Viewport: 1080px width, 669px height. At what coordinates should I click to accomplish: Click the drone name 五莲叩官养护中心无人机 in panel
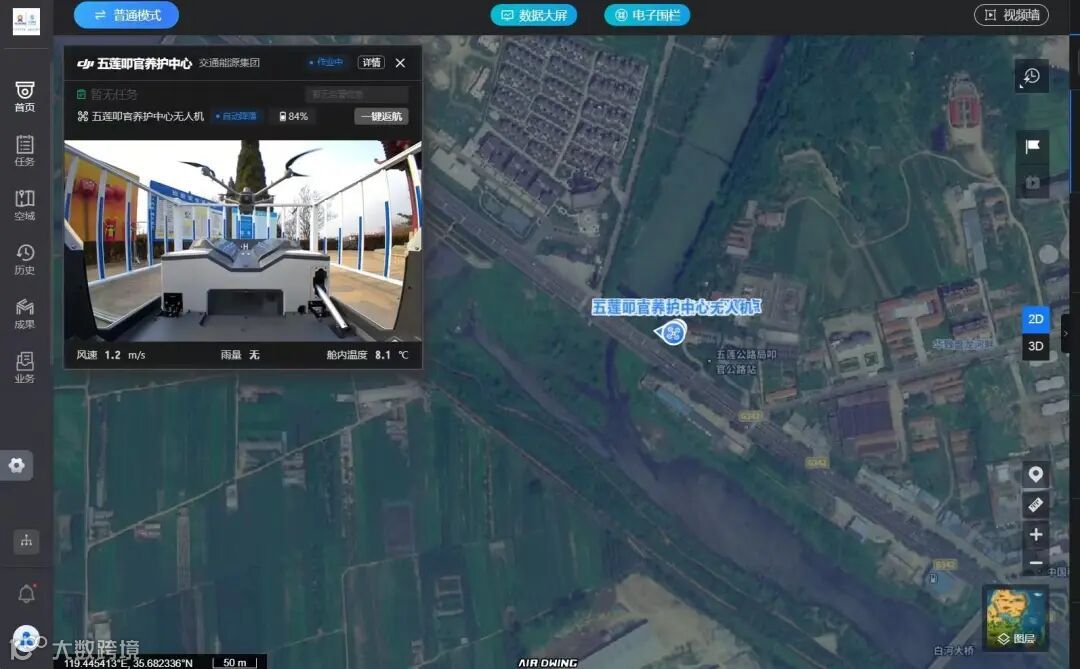coord(148,116)
